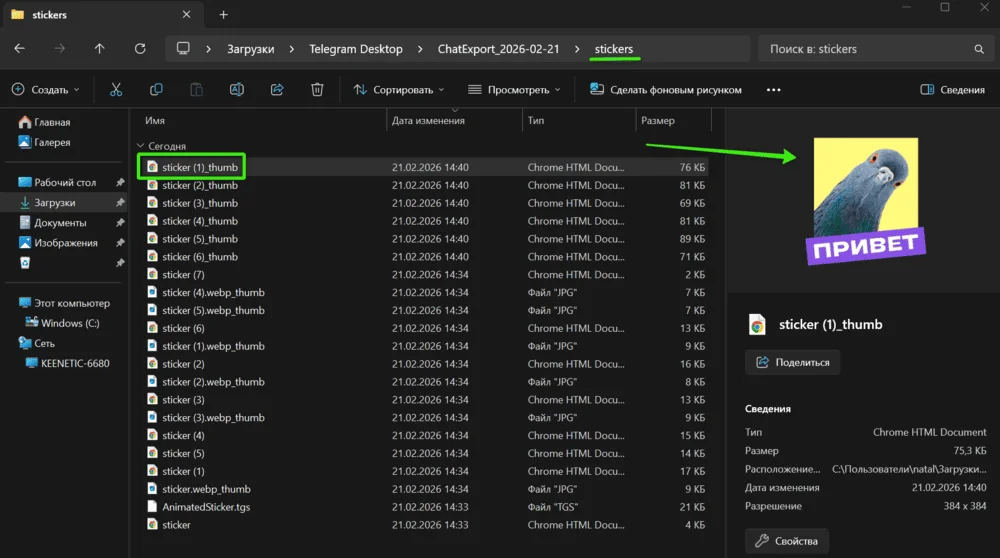Click the Свойства button
1000x558 pixels.
pos(787,541)
